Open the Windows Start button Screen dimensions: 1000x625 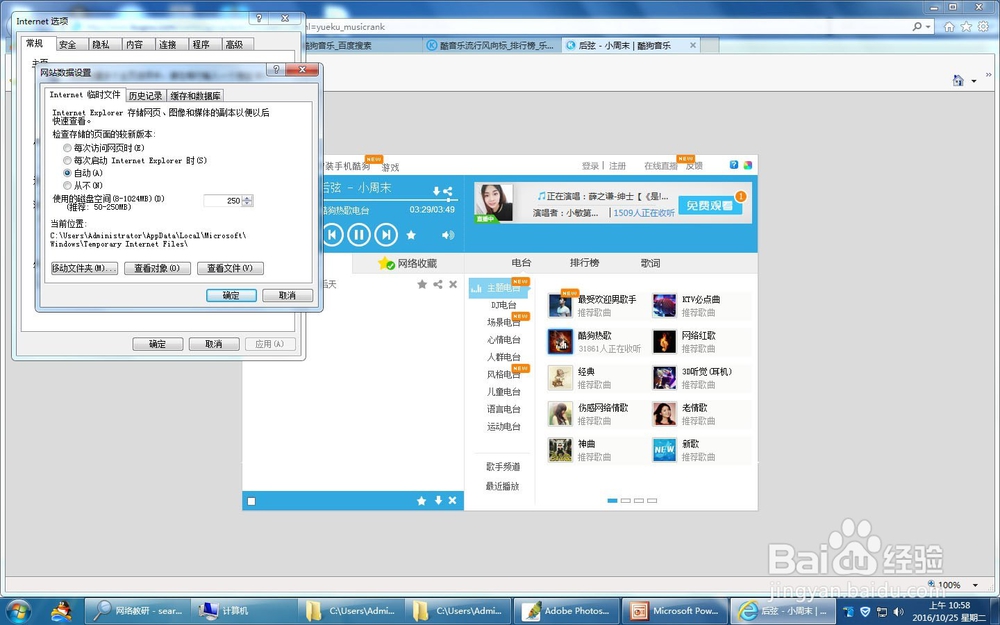click(18, 611)
